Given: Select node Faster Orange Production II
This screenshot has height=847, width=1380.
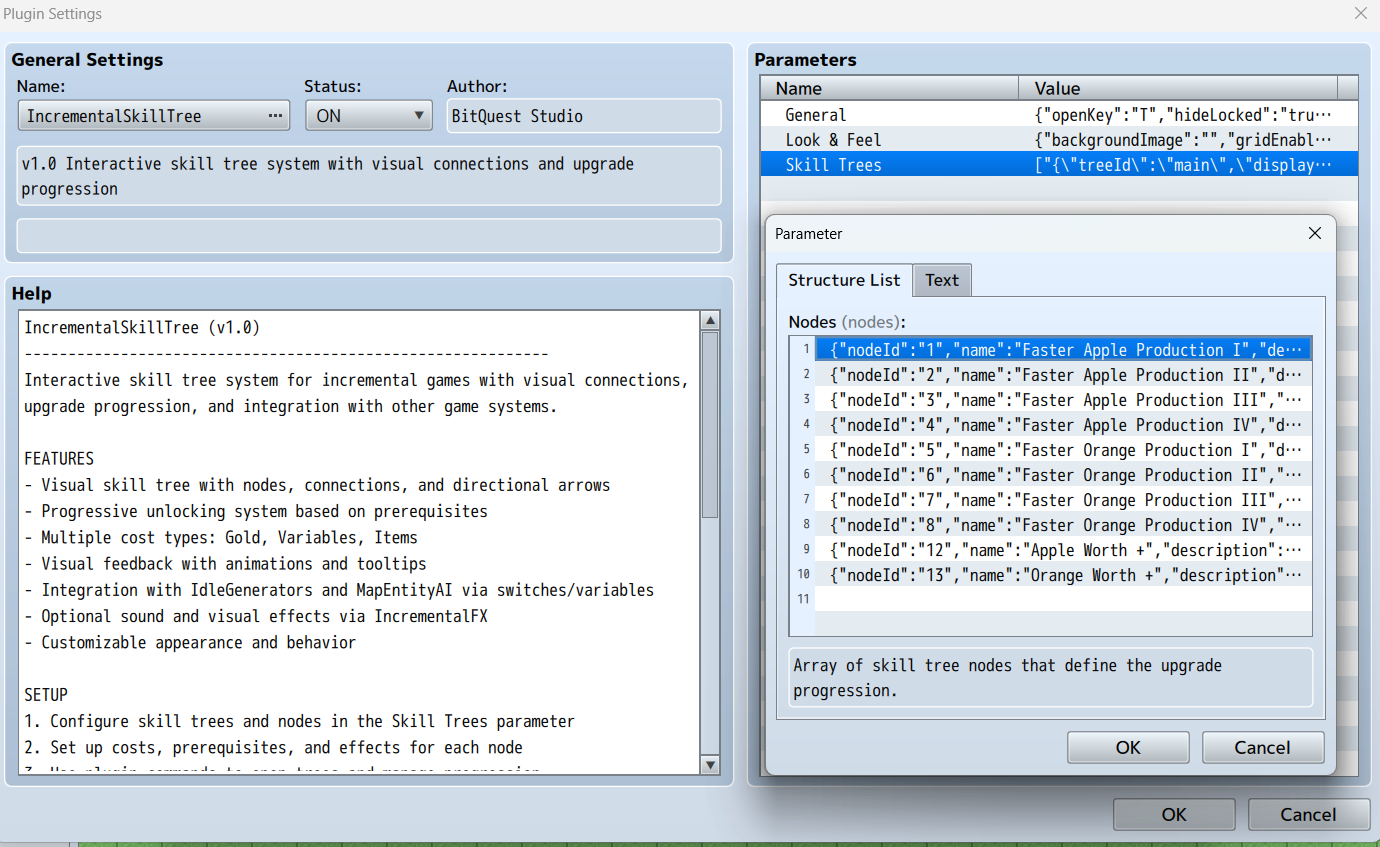Looking at the screenshot, I should tap(1063, 475).
